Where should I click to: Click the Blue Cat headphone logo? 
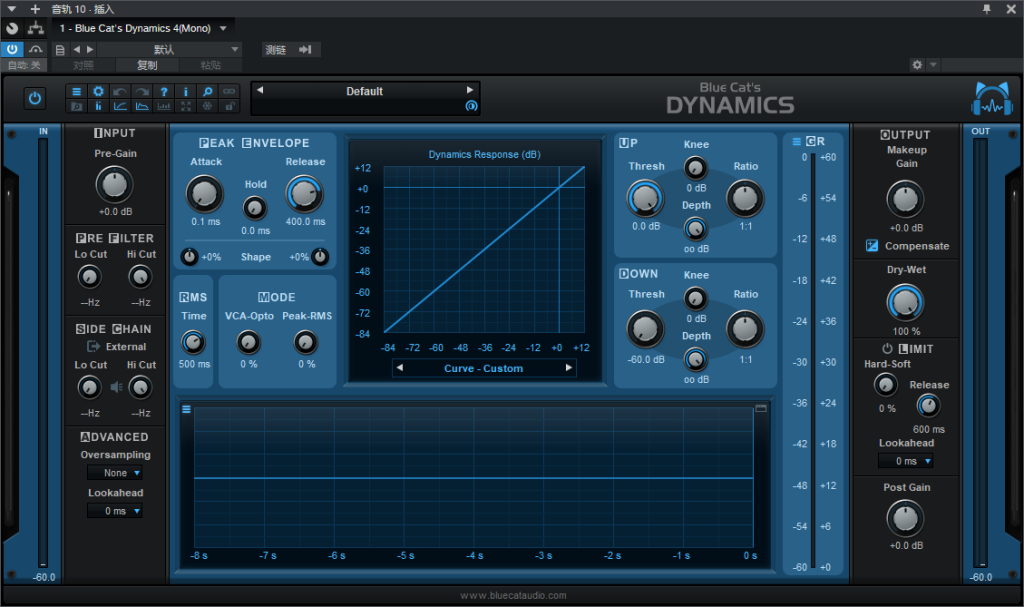pyautogui.click(x=992, y=99)
